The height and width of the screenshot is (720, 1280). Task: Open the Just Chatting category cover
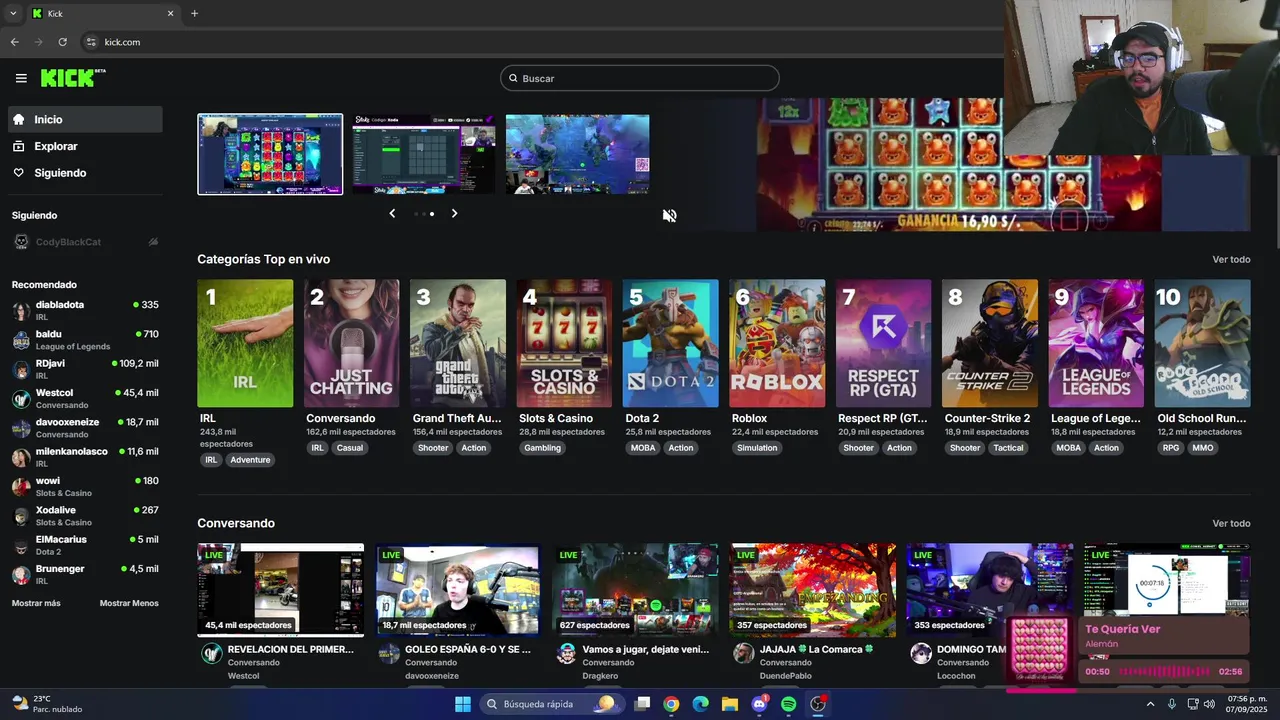click(x=351, y=343)
